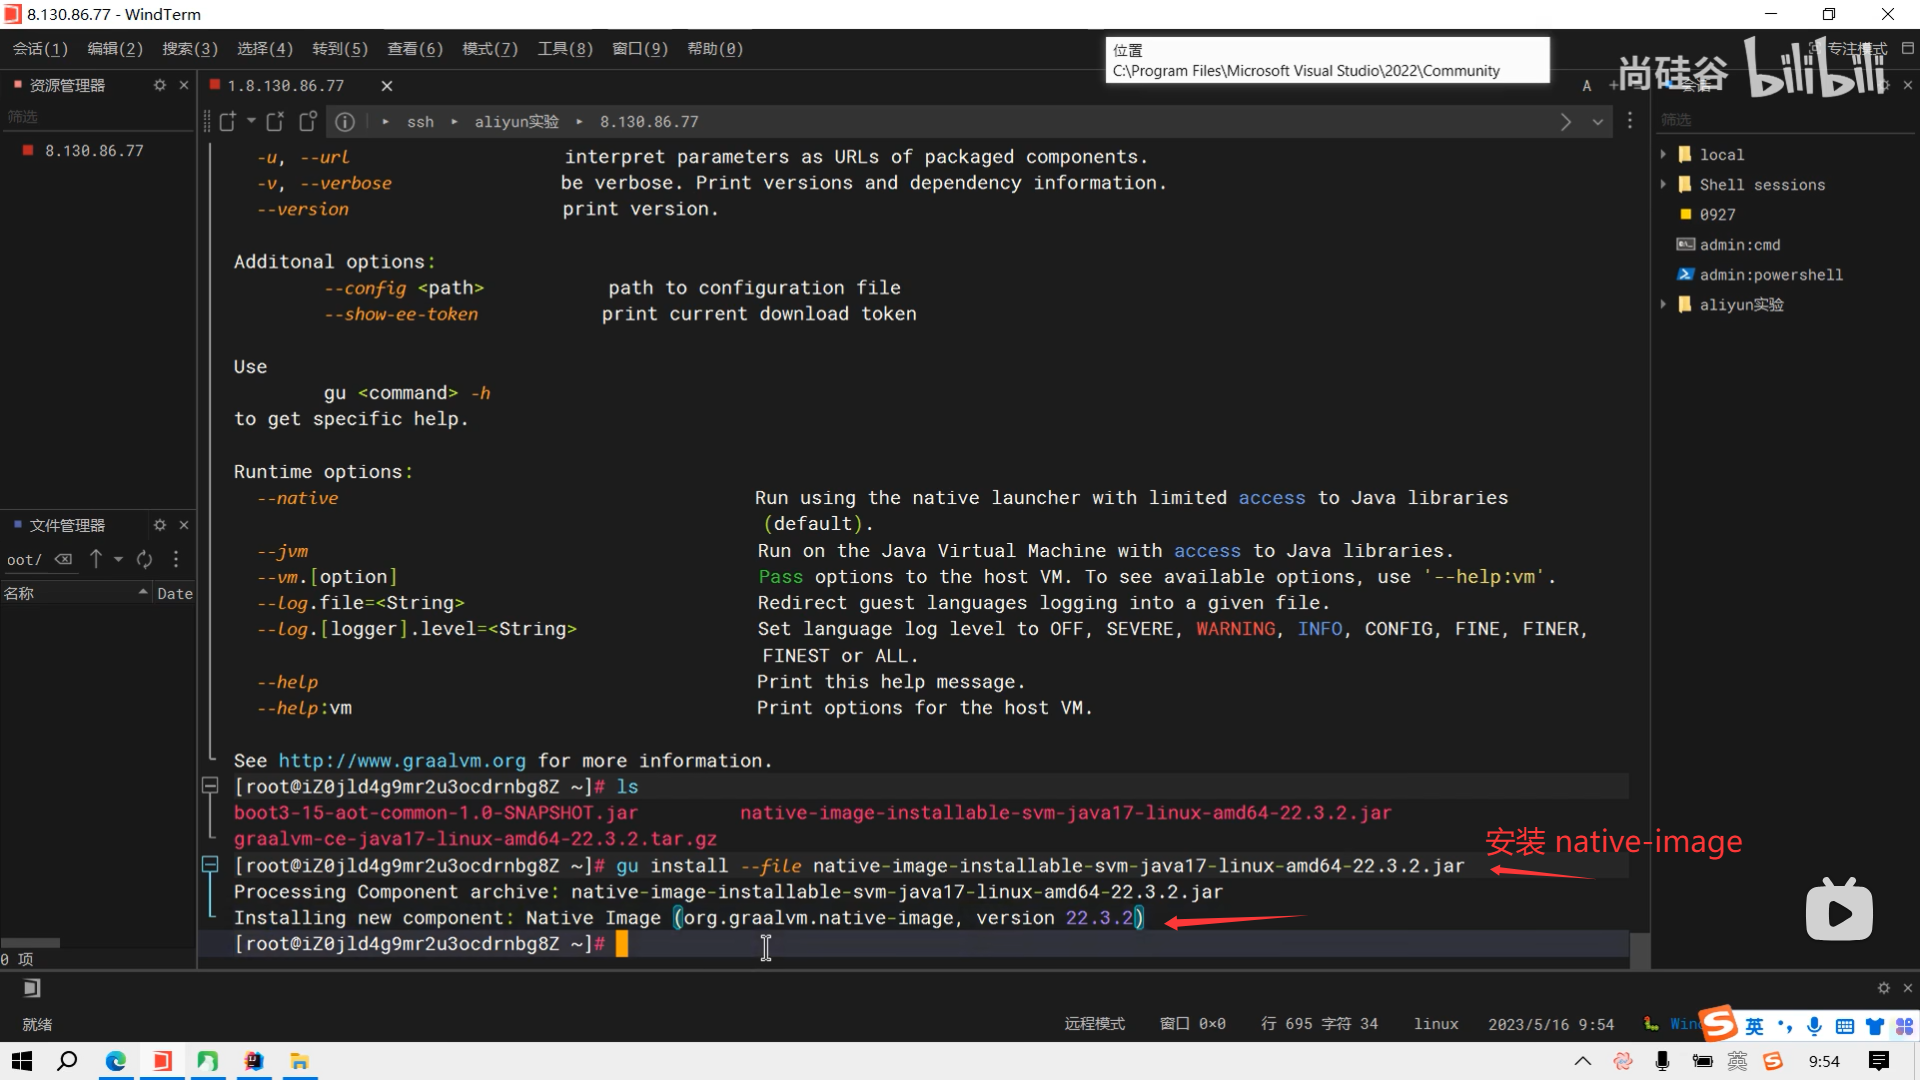Close the 1.8.130.86.77 session tab
The width and height of the screenshot is (1920, 1080).
tap(387, 86)
